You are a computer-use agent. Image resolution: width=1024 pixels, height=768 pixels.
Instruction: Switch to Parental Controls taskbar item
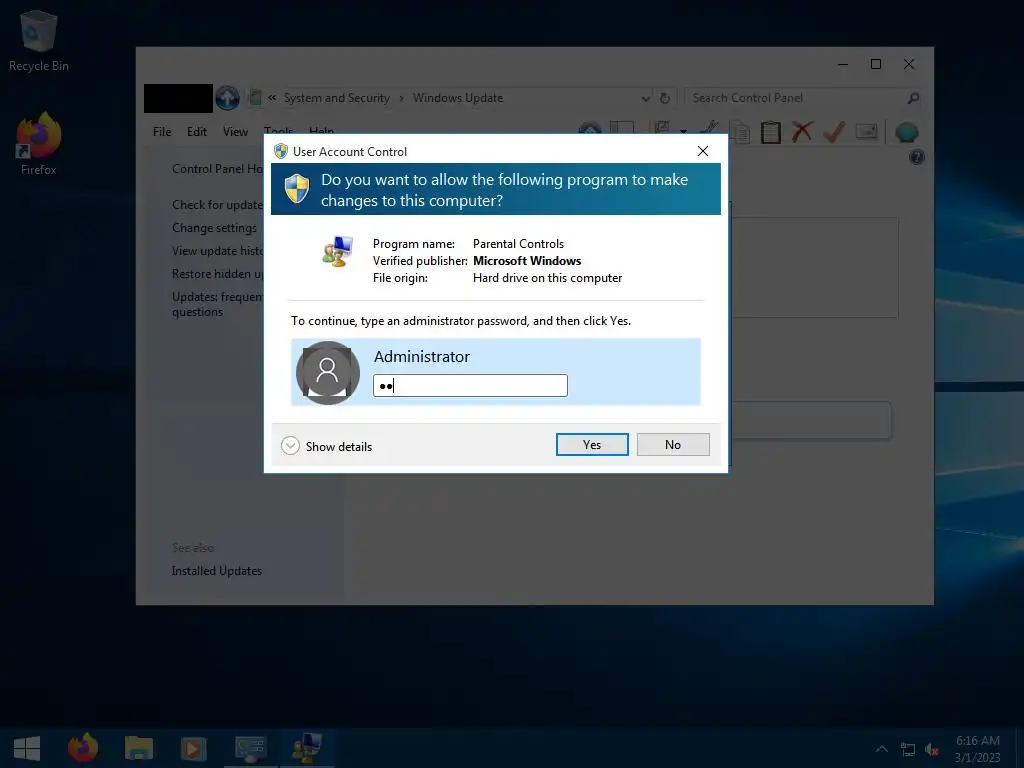pos(306,748)
